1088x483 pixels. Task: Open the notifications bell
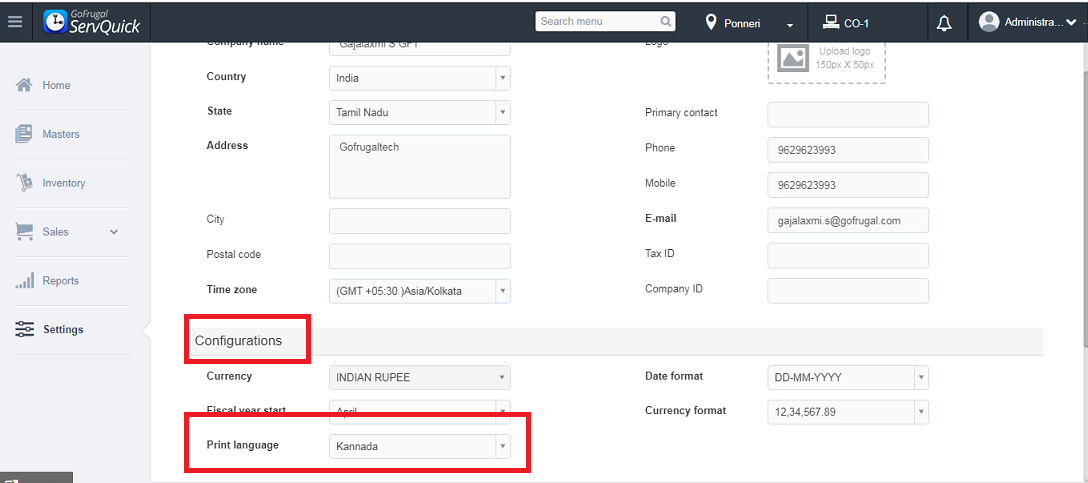[944, 23]
